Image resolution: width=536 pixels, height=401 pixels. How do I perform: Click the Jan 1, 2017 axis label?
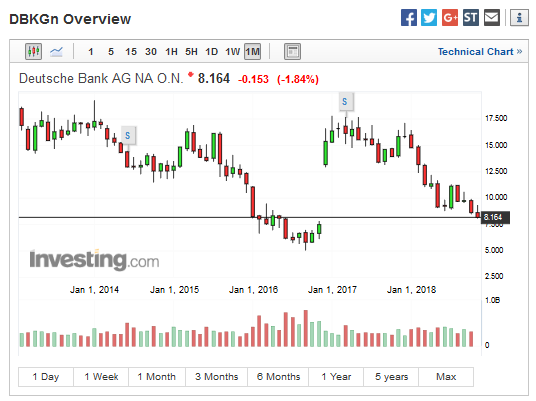332,290
